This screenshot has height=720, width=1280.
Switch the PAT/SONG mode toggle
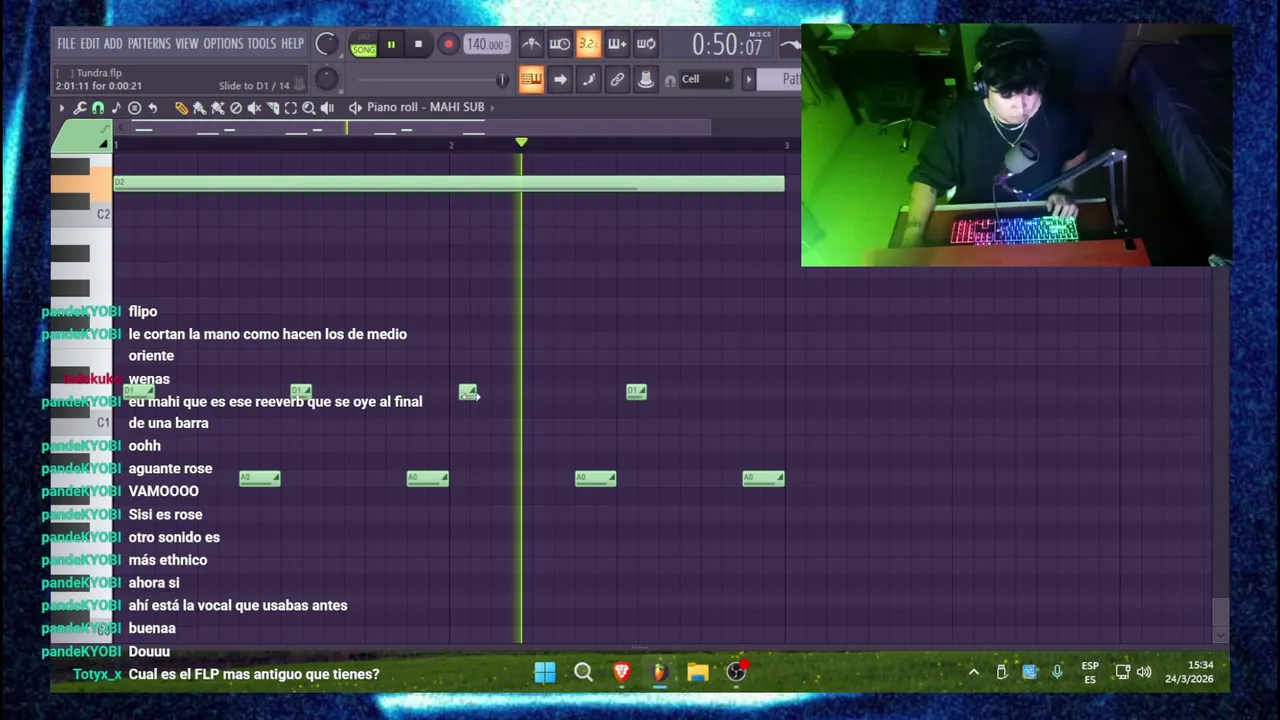363,45
